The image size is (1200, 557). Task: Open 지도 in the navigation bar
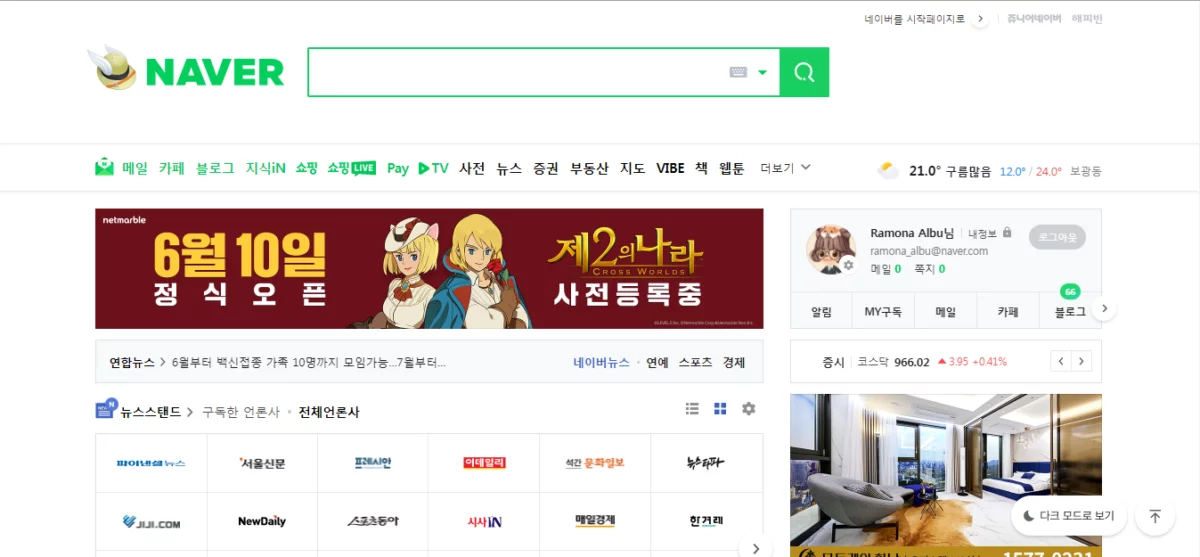pyautogui.click(x=633, y=168)
